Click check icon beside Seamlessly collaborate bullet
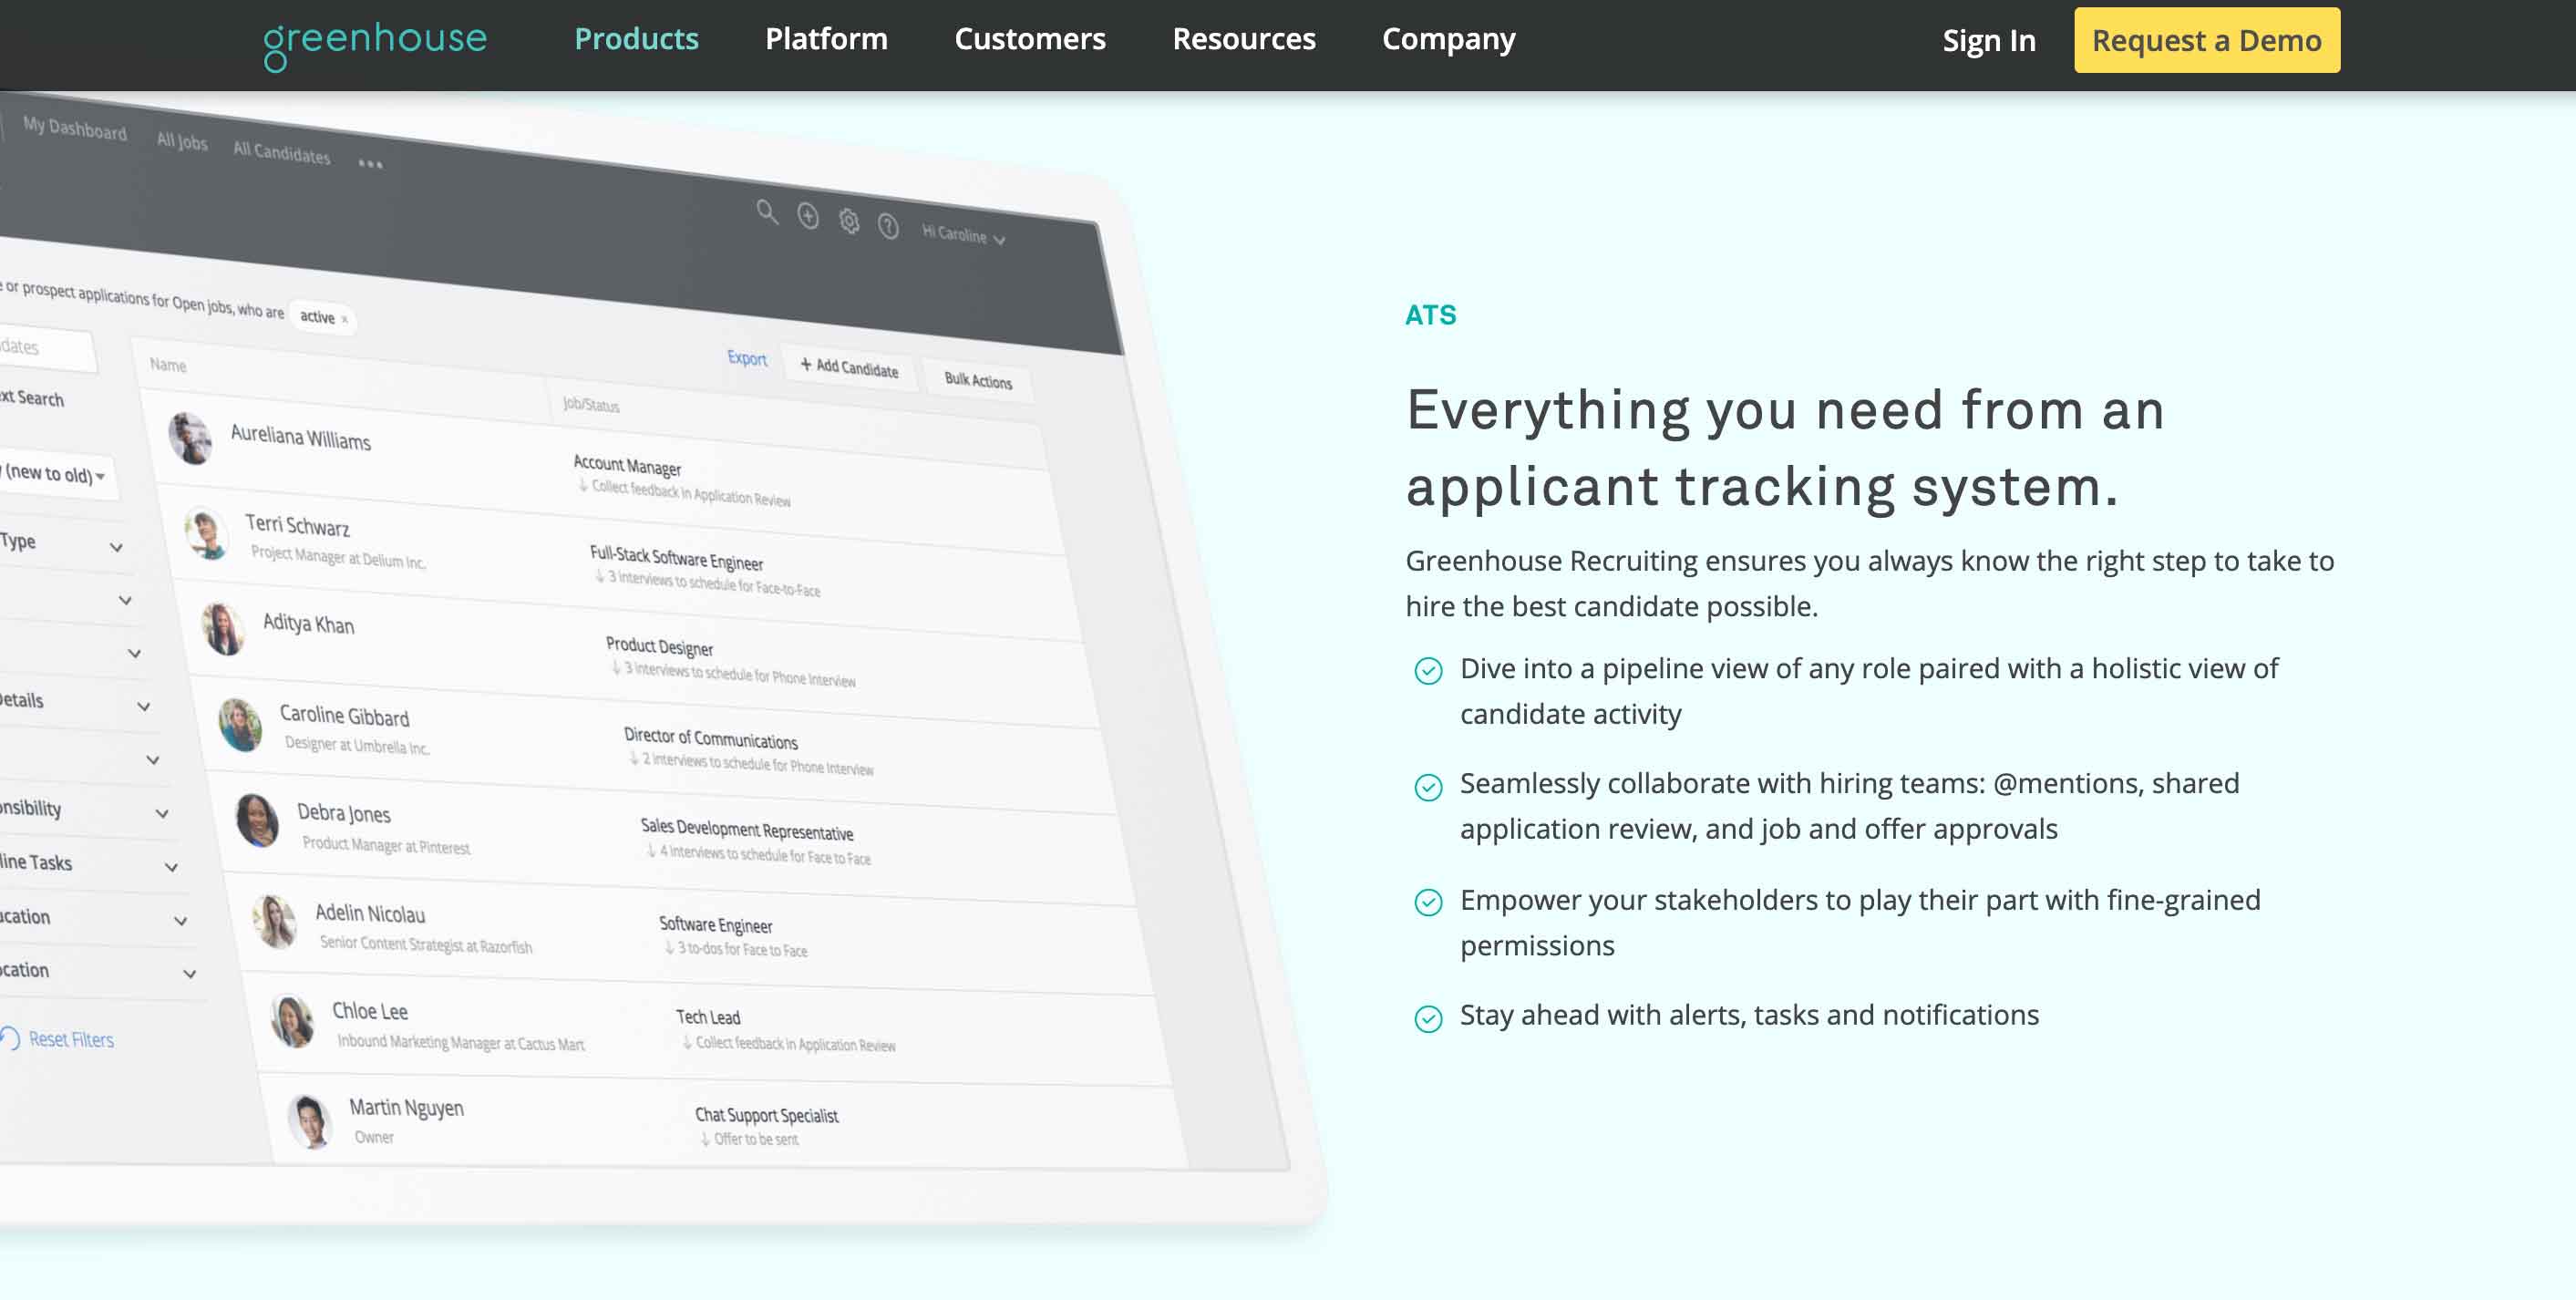Image resolution: width=2576 pixels, height=1300 pixels. 1429,788
